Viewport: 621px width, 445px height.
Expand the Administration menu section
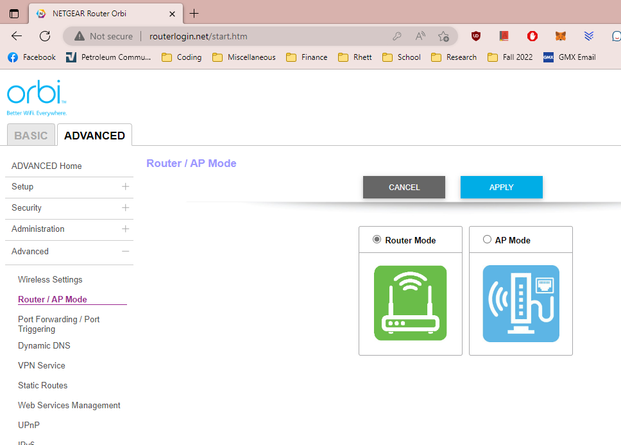tap(125, 229)
